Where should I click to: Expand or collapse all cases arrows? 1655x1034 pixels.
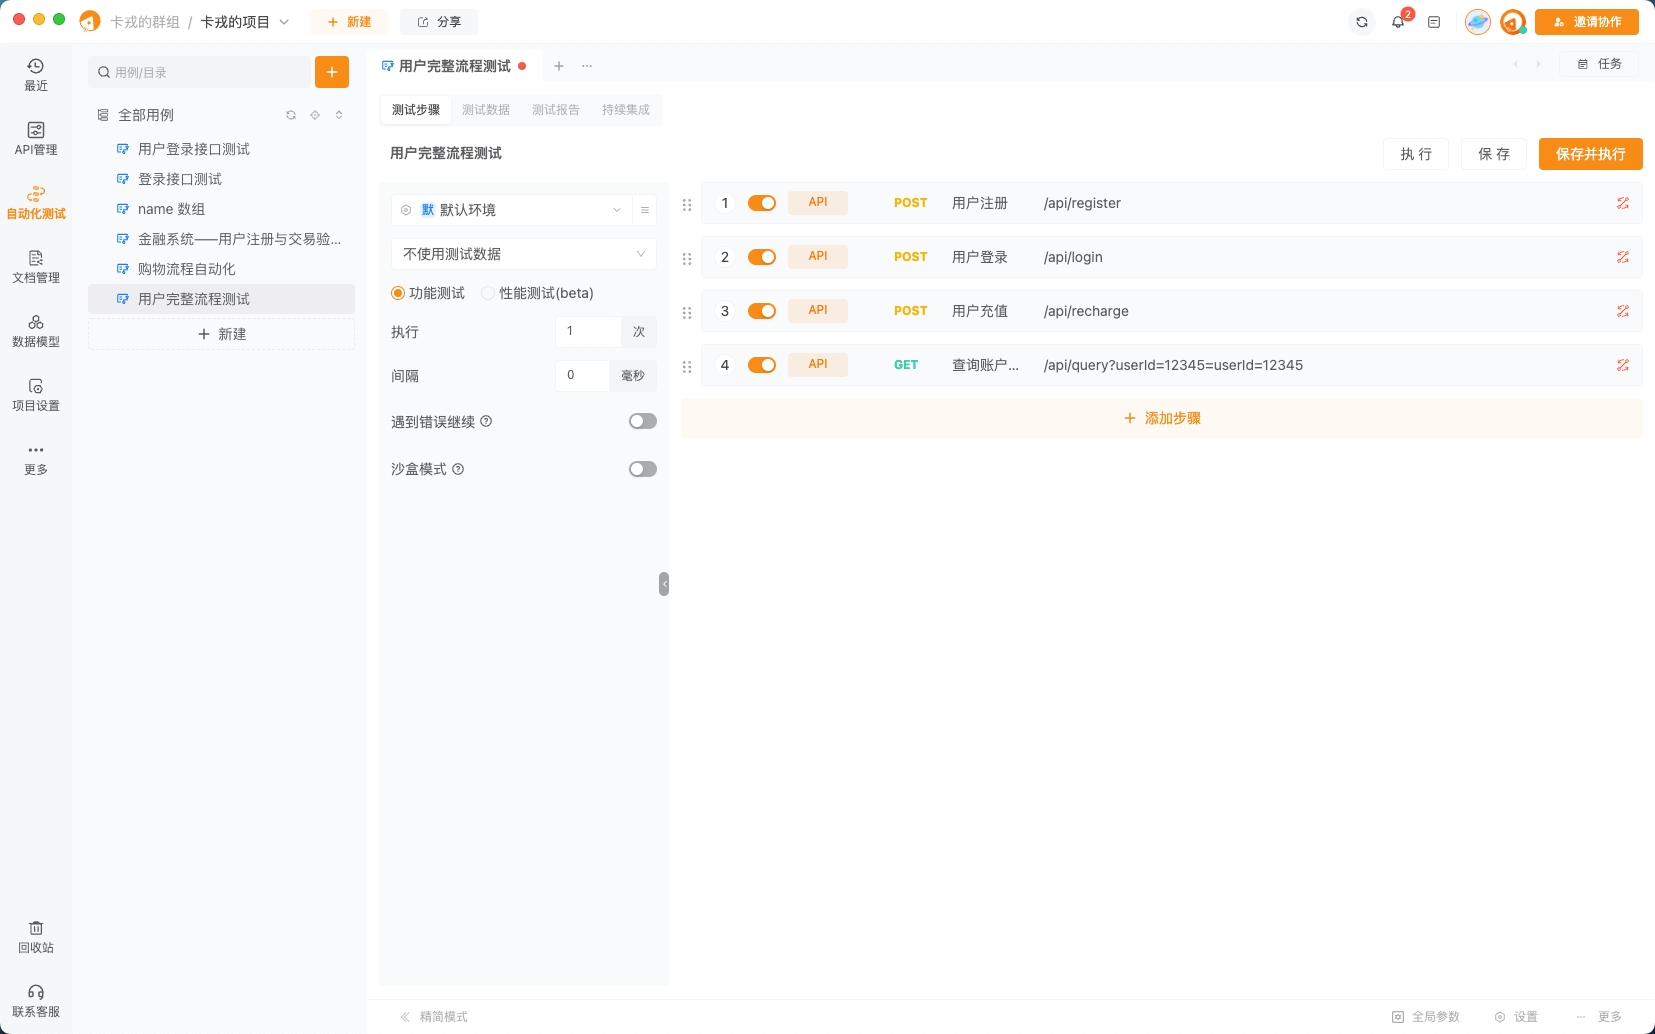coord(339,115)
